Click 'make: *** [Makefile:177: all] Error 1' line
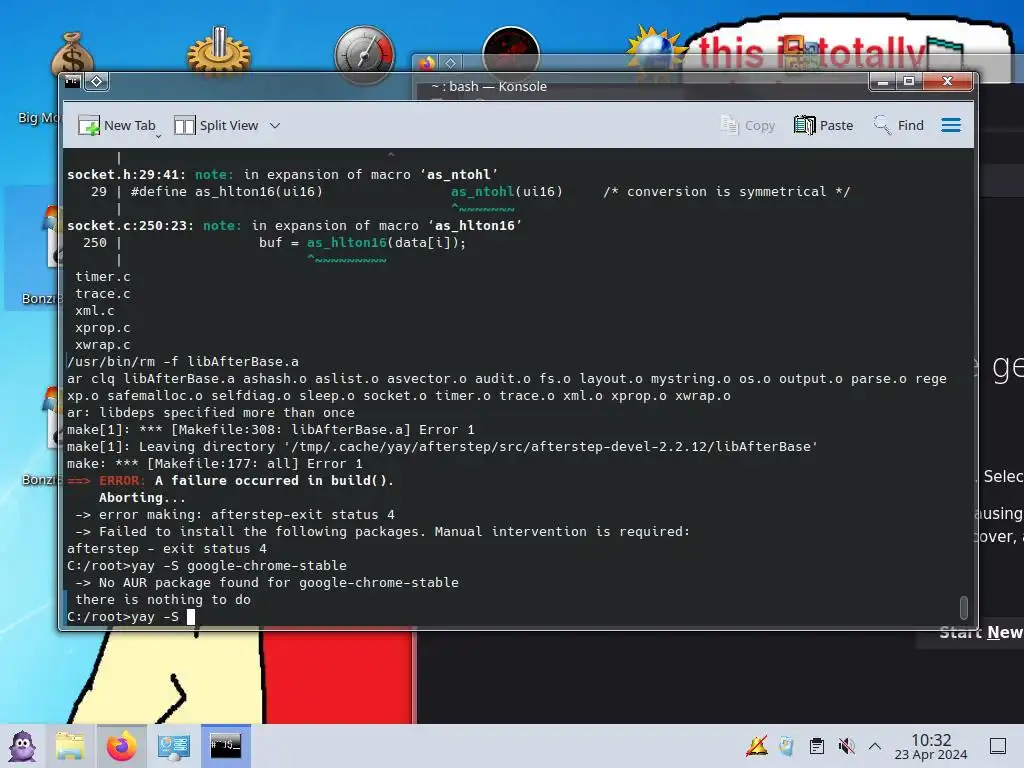Image resolution: width=1024 pixels, height=768 pixels. pyautogui.click(x=215, y=464)
